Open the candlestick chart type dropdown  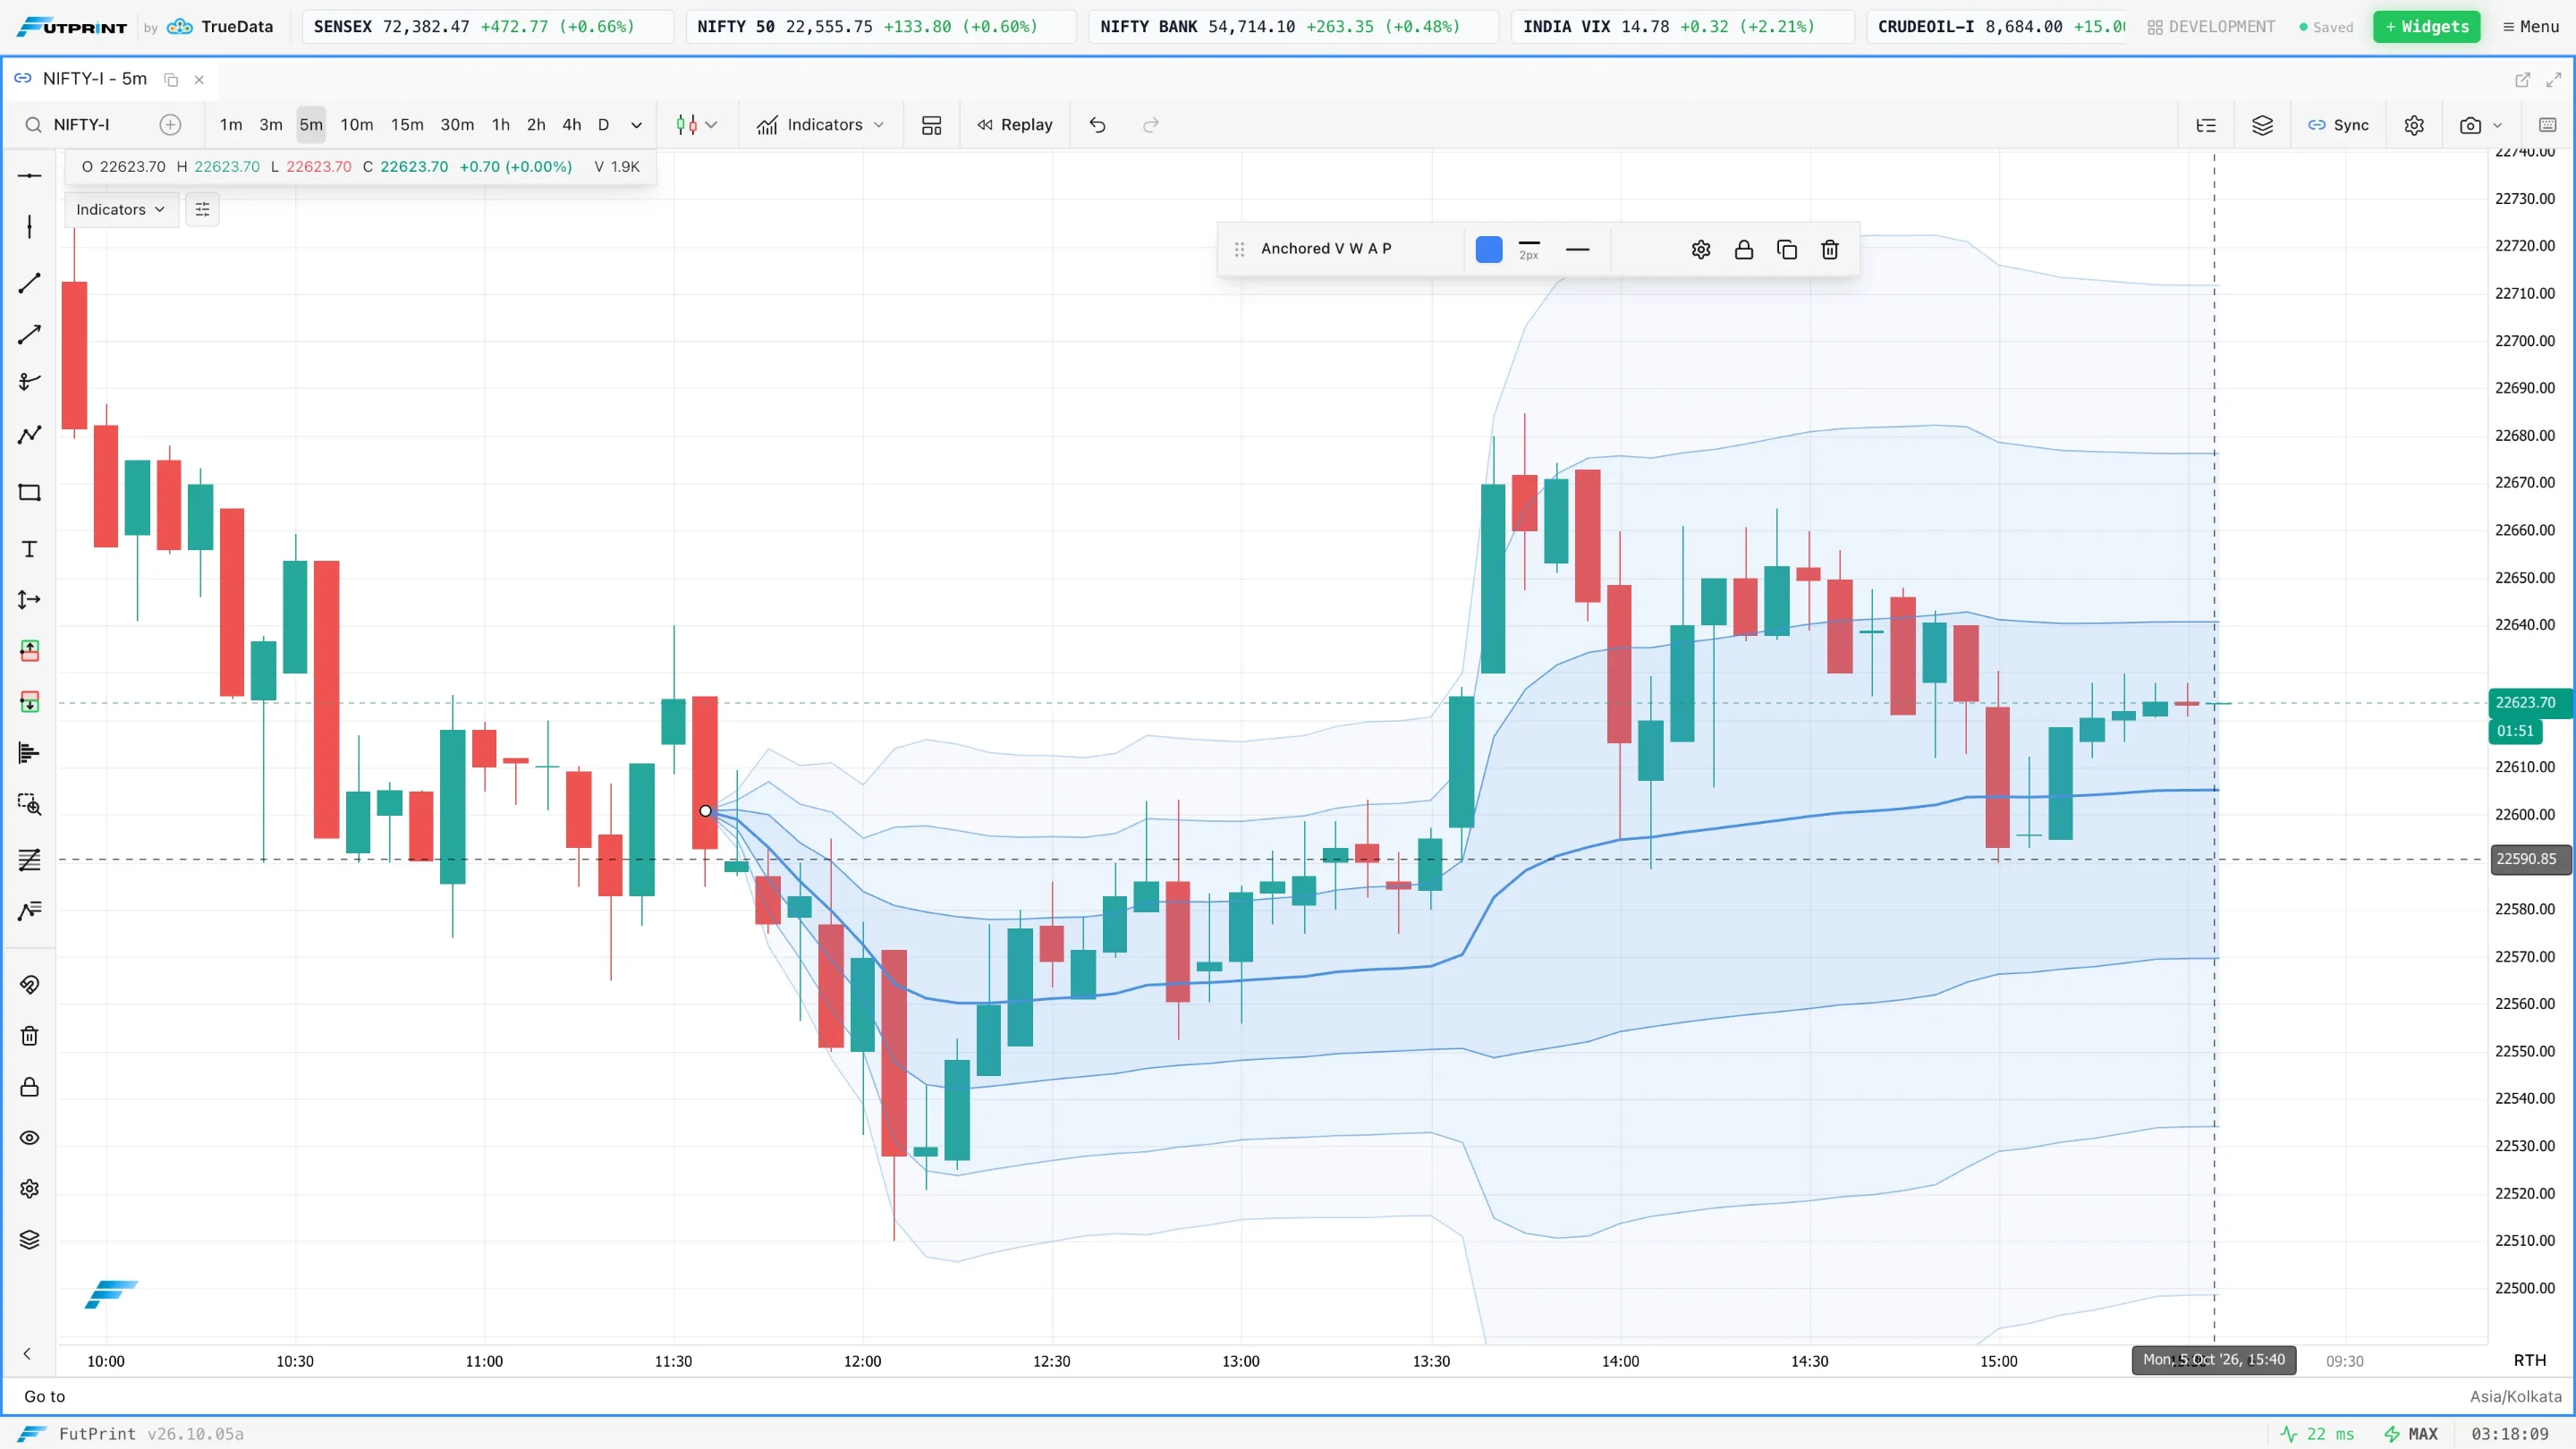click(697, 125)
